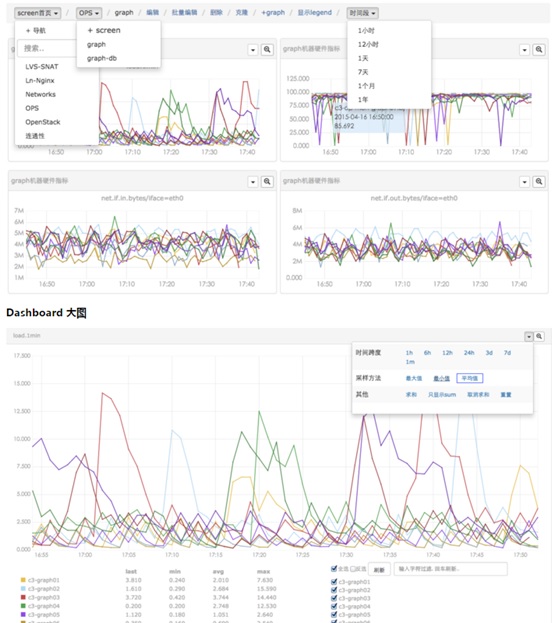
Task: Choose 最小值 sampling method
Action: [442, 378]
